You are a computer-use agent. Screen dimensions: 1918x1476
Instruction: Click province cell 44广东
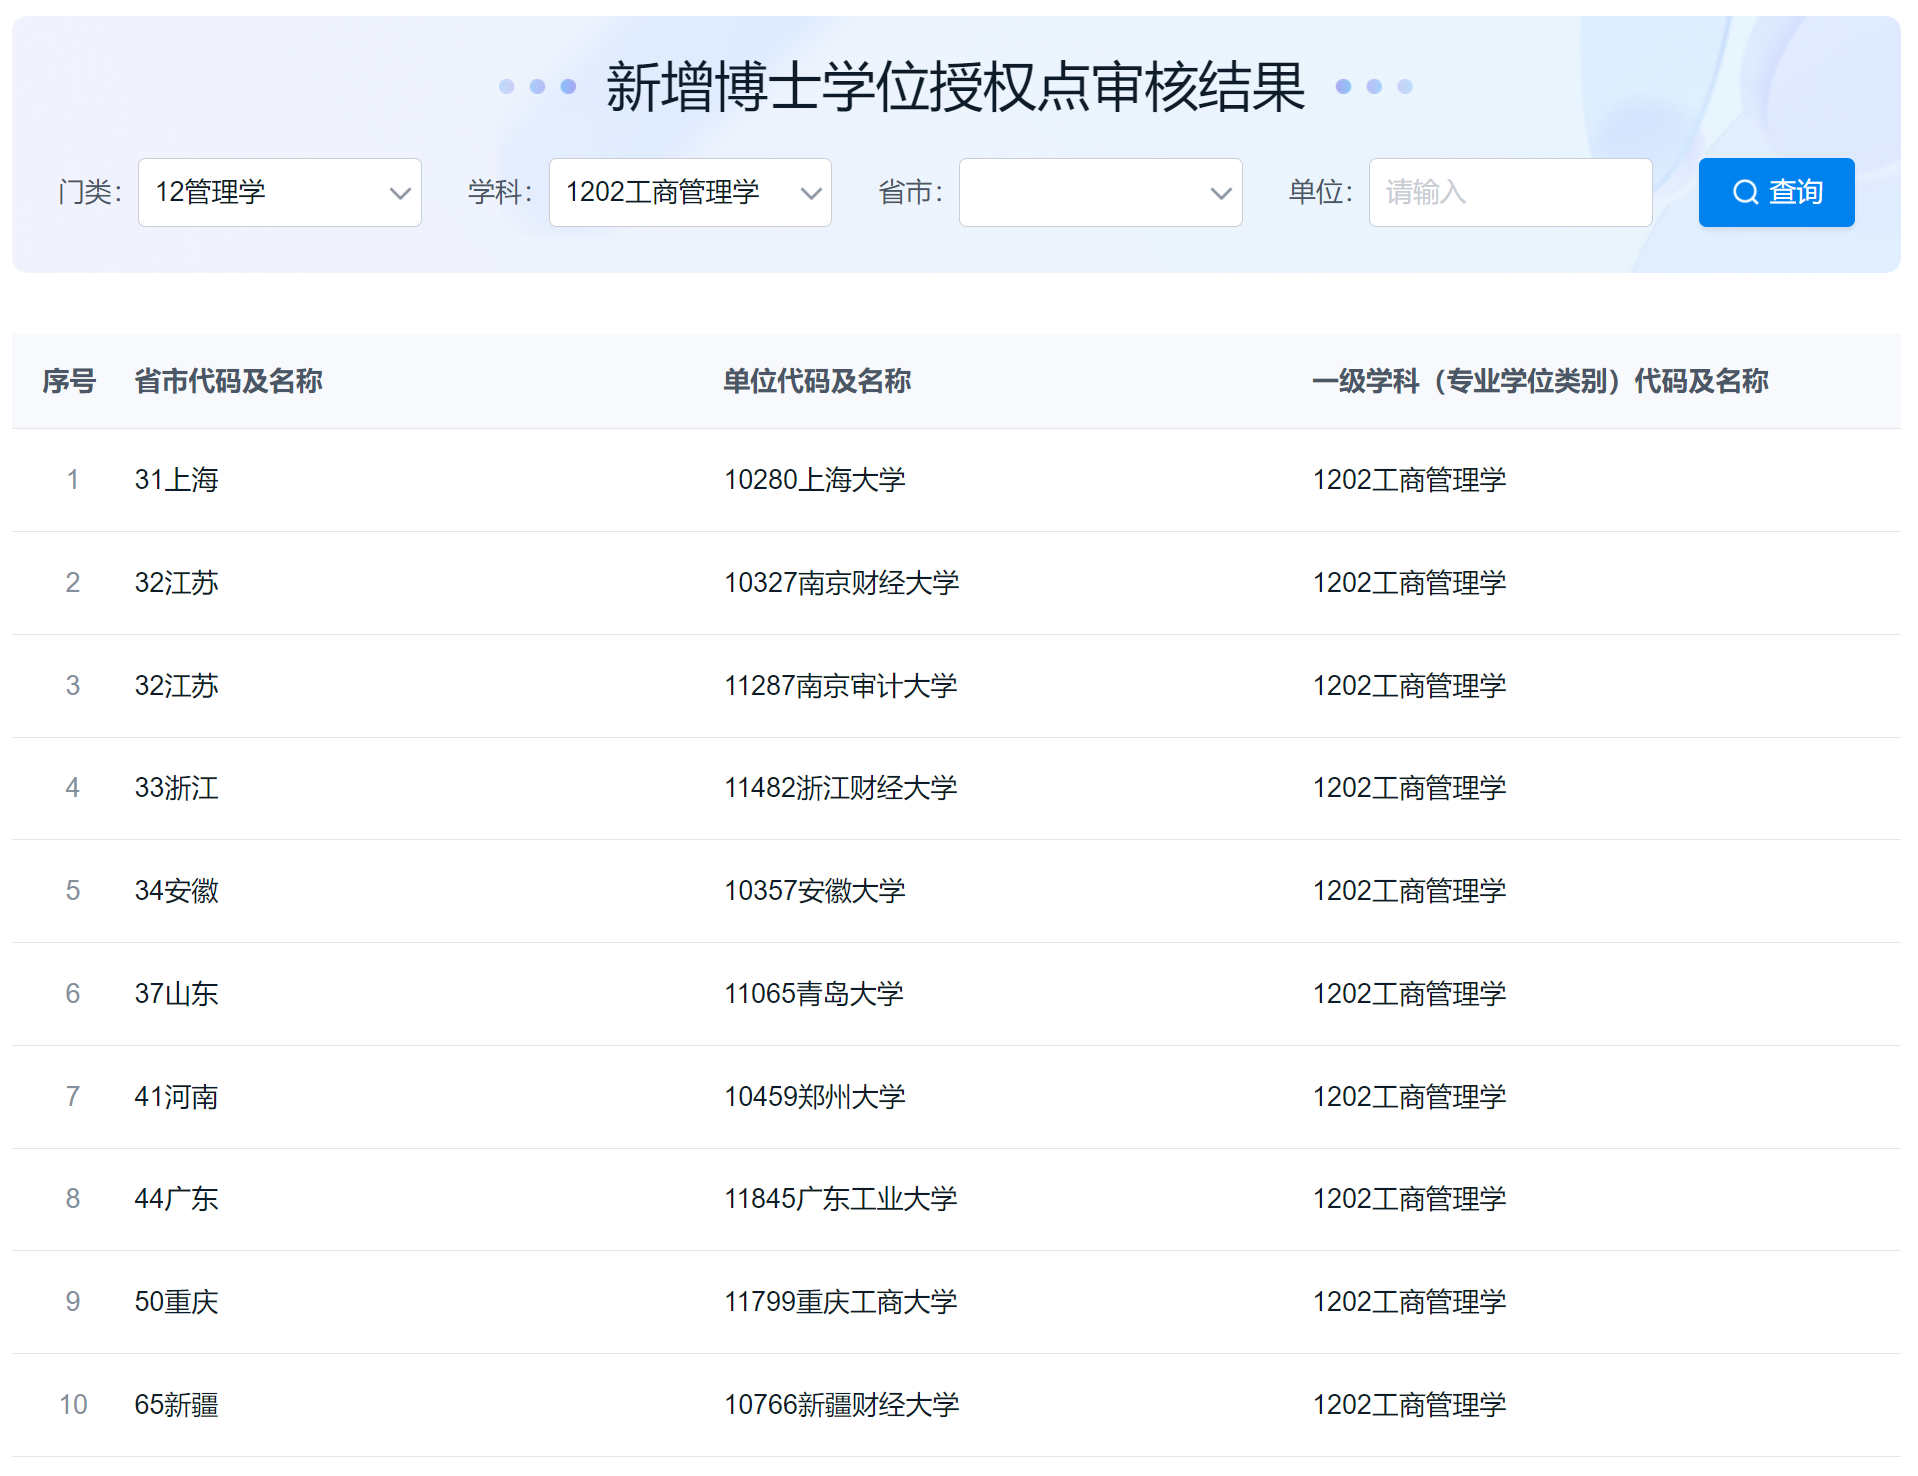[176, 1199]
